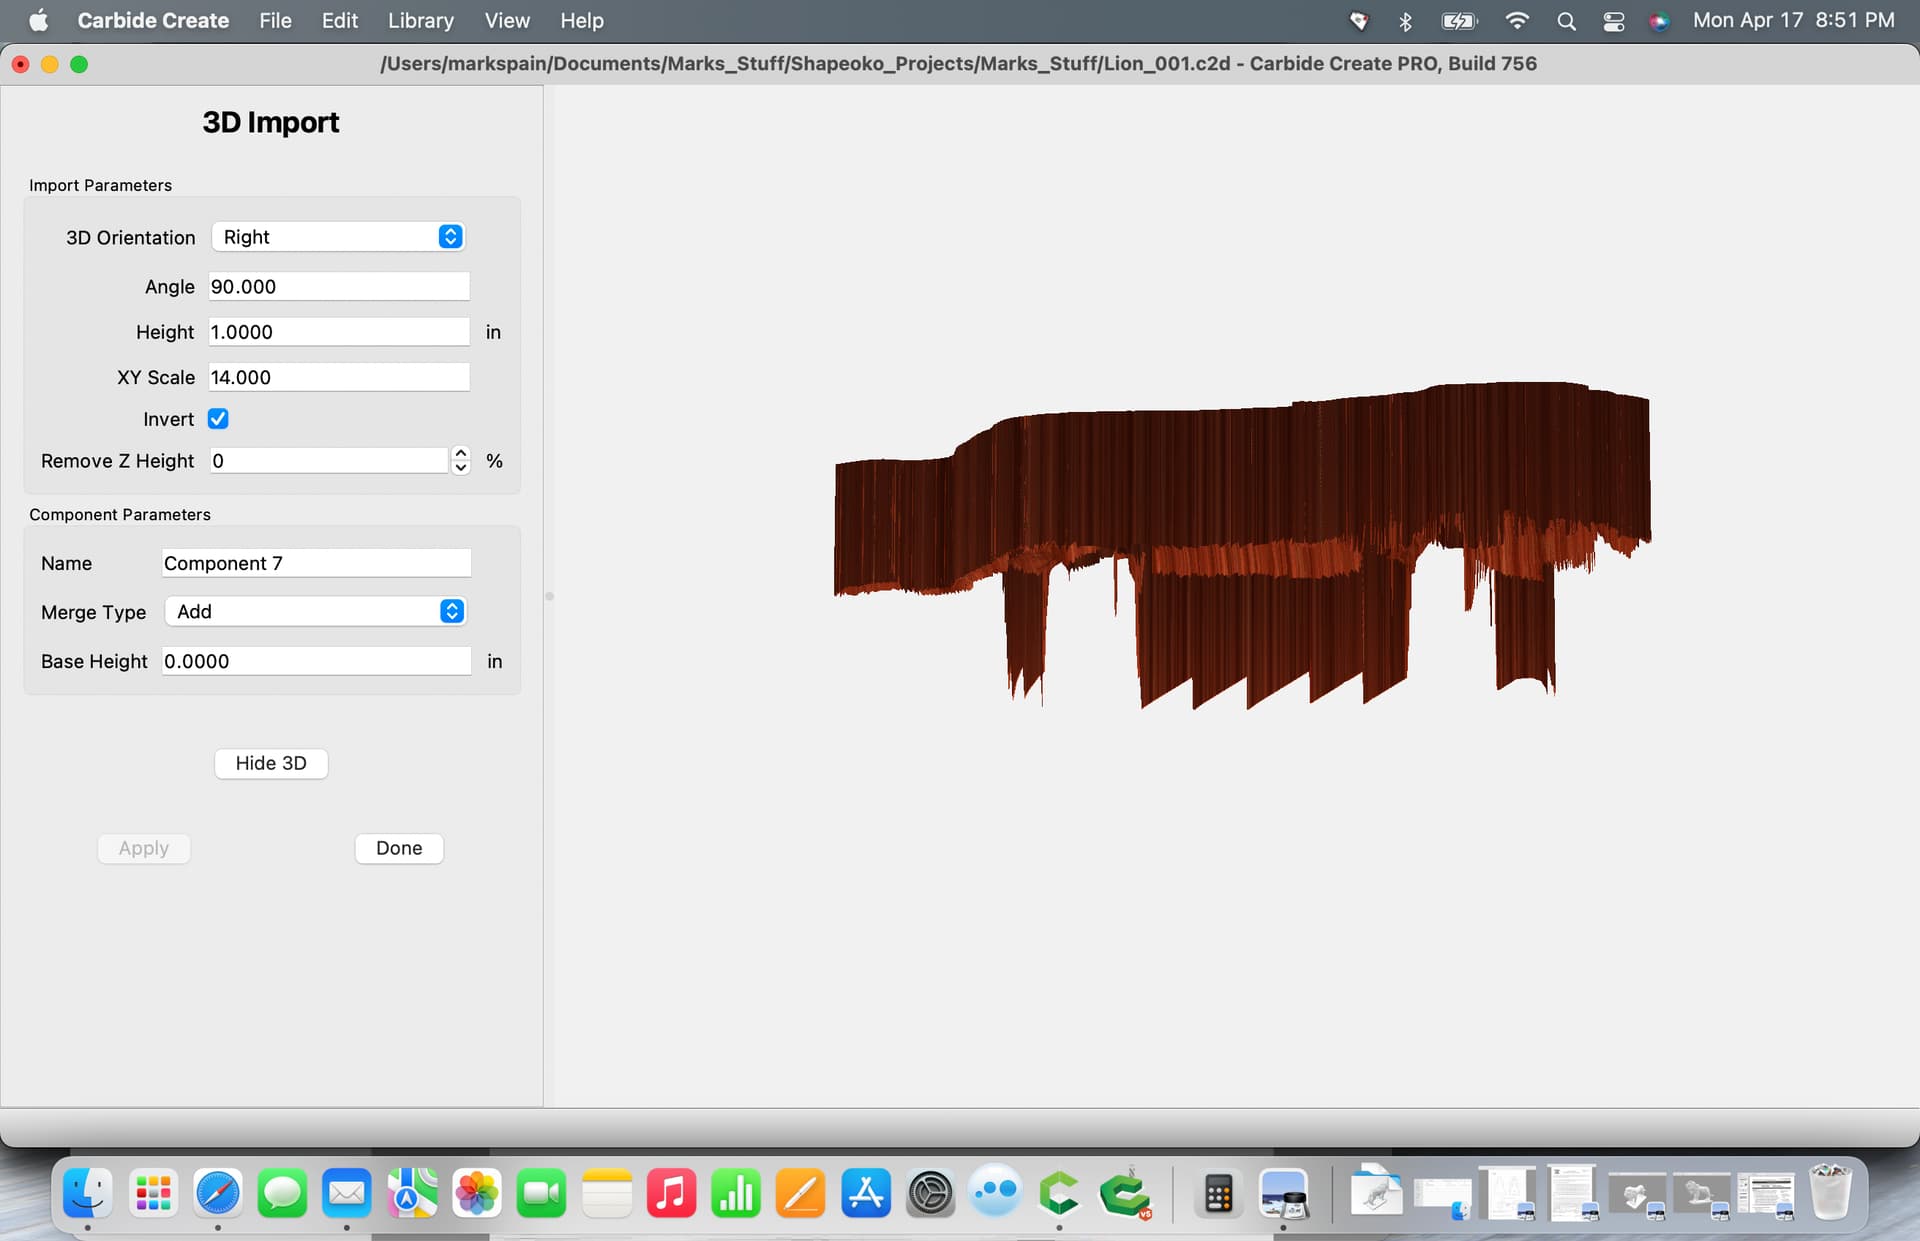Click the Angle input field

click(x=339, y=286)
